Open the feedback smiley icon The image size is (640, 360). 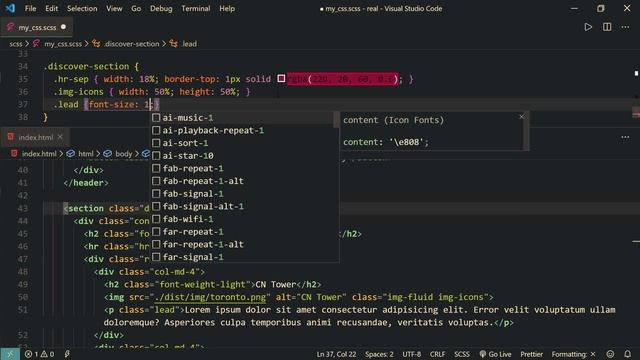[x=610, y=354]
